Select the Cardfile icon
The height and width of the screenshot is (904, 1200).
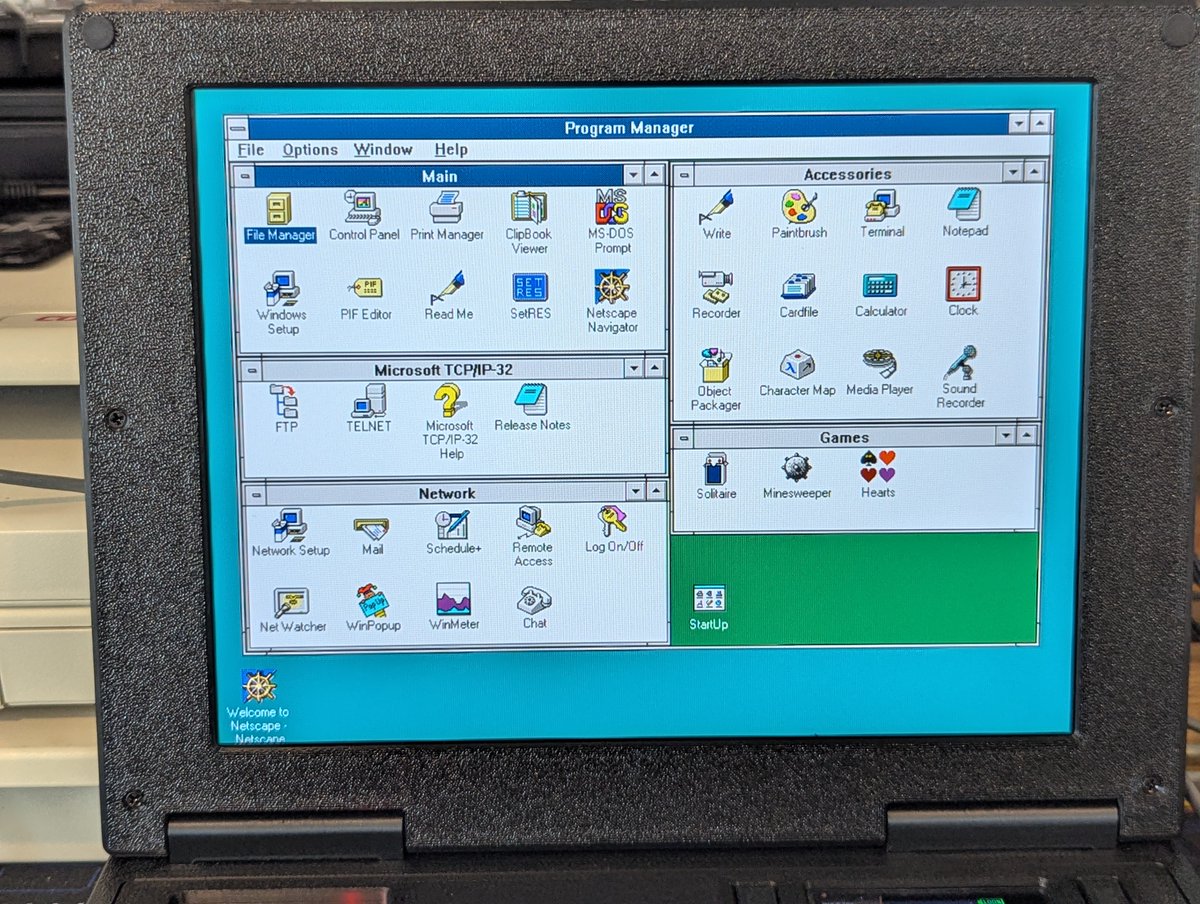pyautogui.click(x=798, y=286)
